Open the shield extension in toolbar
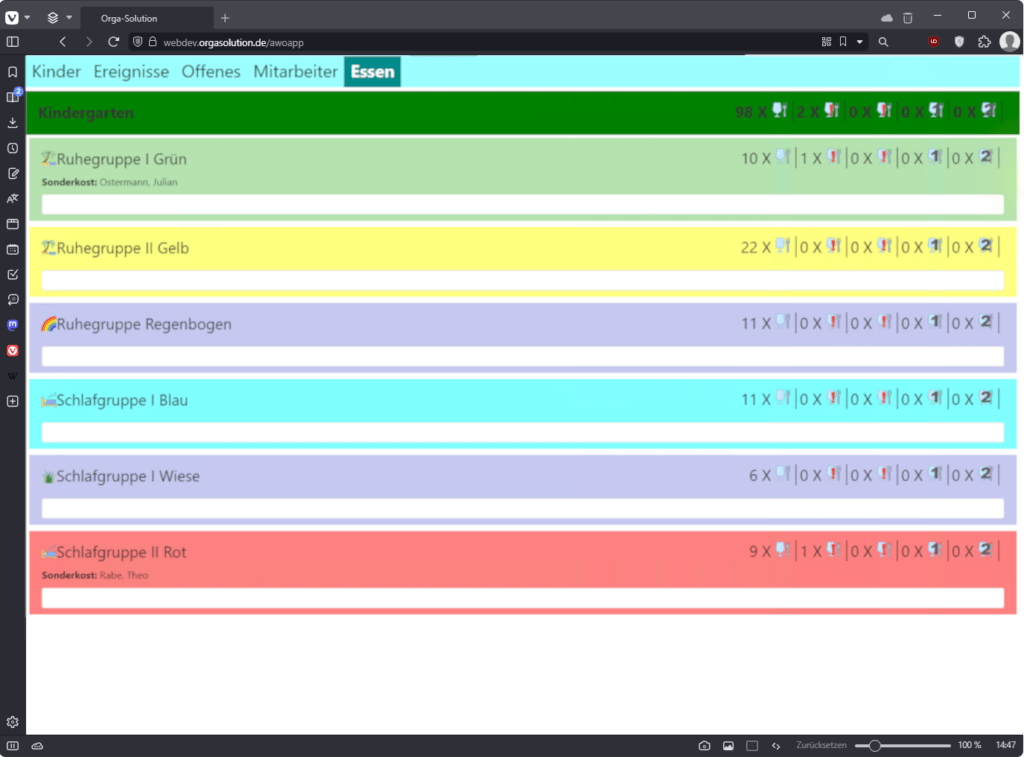Image resolution: width=1024 pixels, height=757 pixels. coord(959,42)
